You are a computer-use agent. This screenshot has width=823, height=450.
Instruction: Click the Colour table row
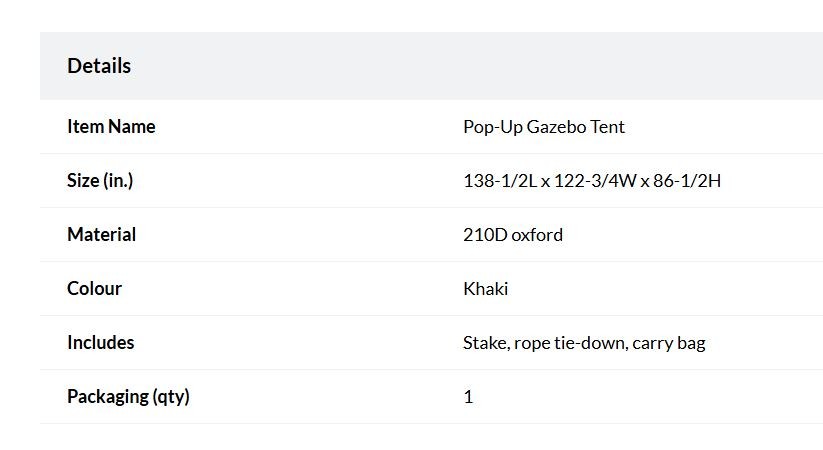(431, 289)
